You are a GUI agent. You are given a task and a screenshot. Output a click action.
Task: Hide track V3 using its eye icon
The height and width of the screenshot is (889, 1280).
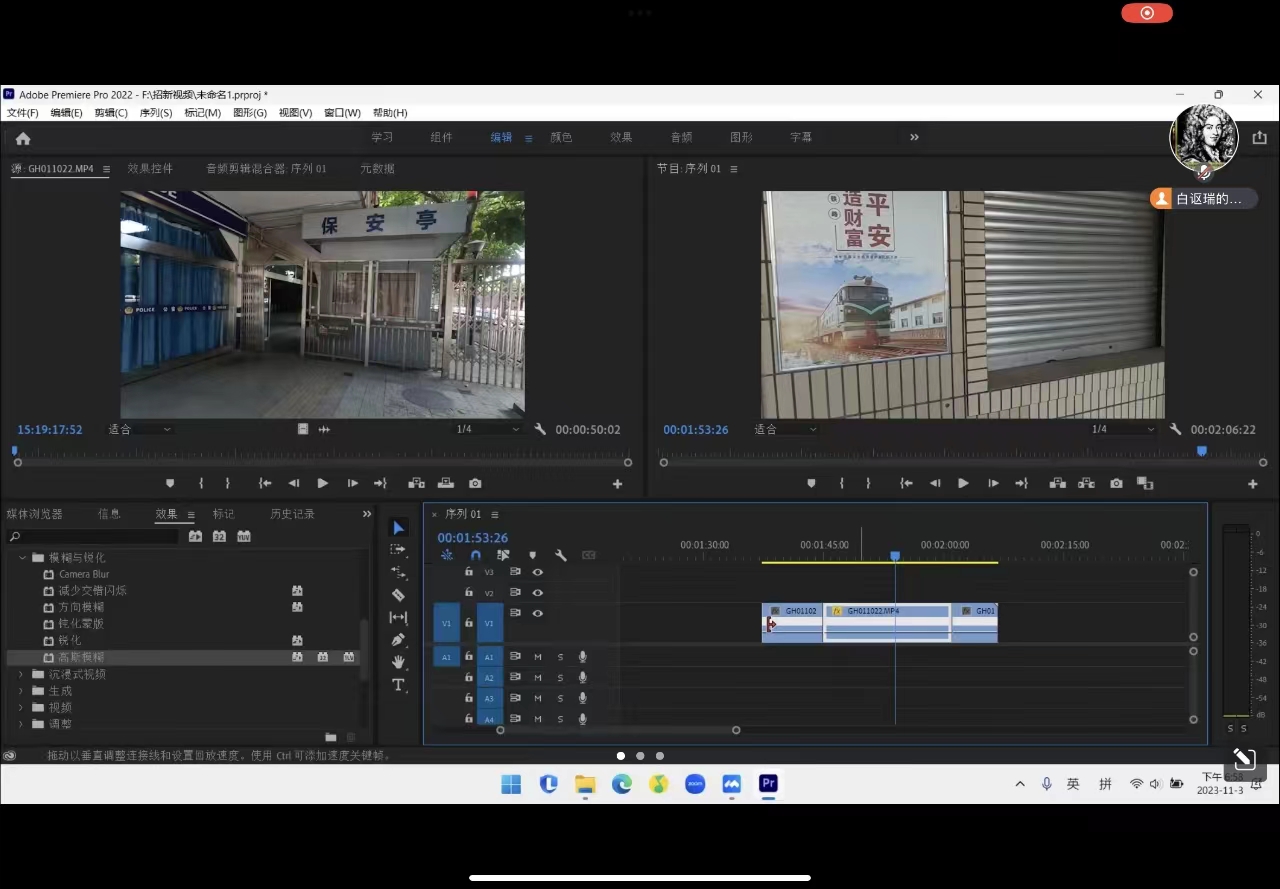[538, 572]
